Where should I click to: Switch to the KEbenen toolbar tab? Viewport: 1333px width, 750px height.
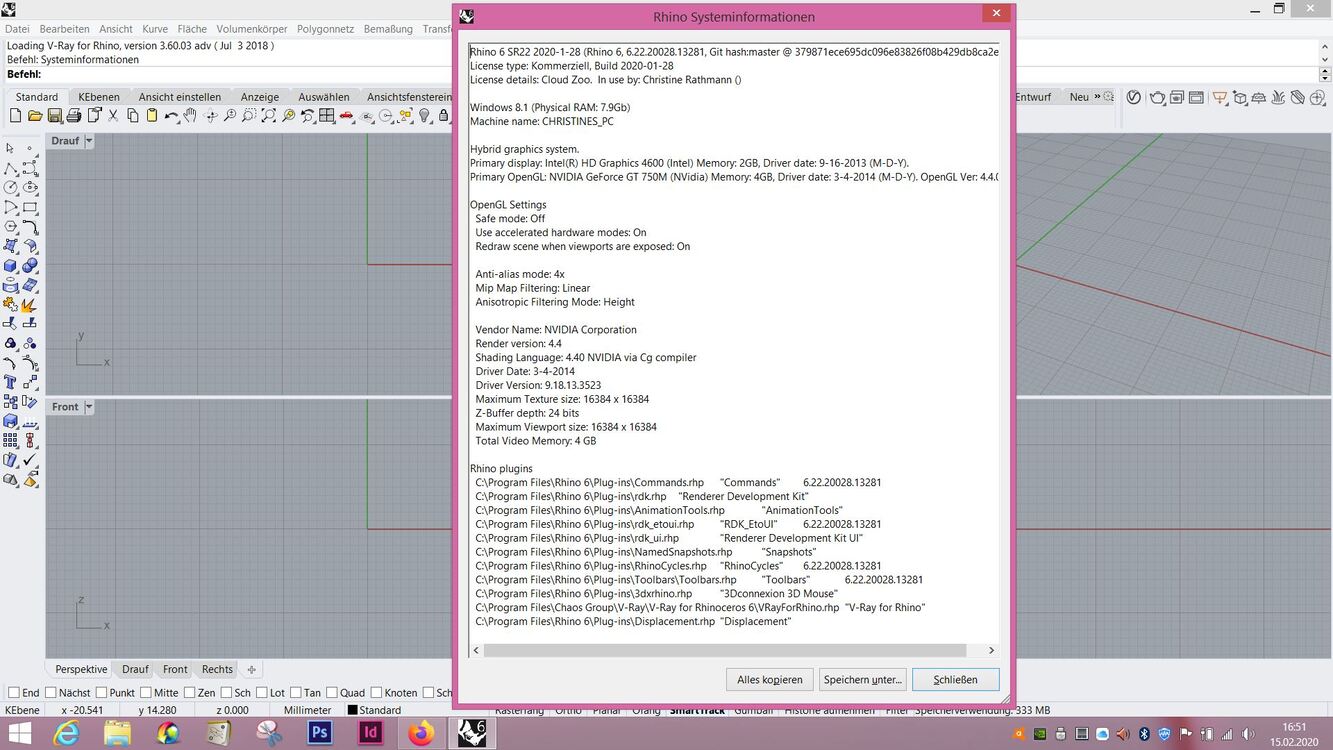click(x=99, y=97)
